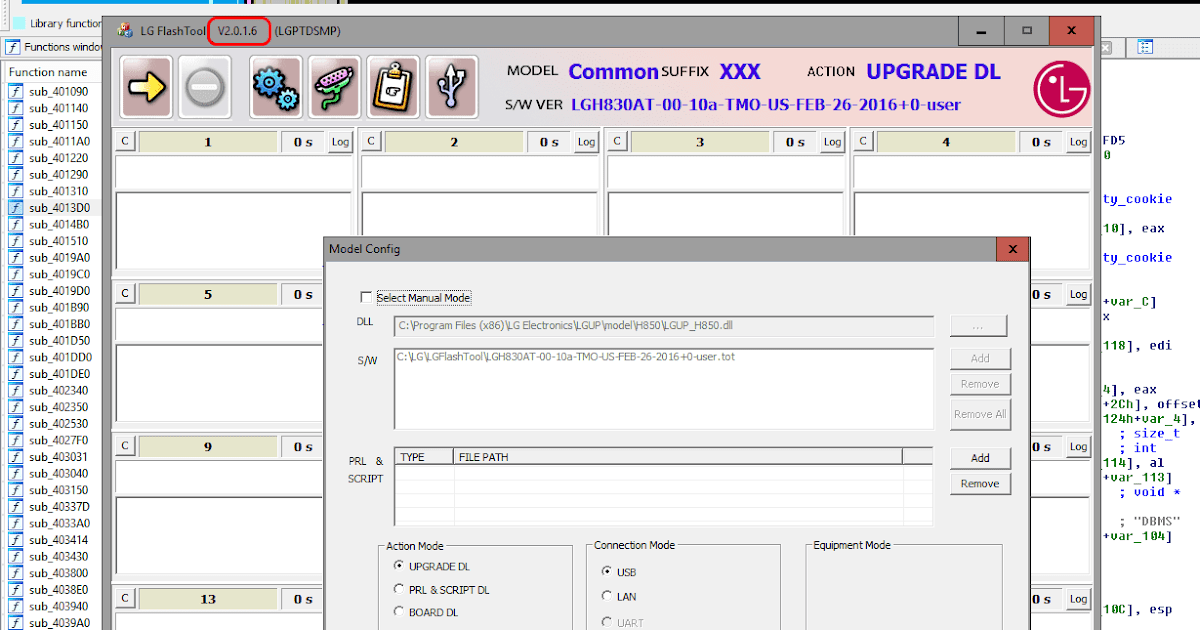Click the TYPE column header
Viewport: 1200px width, 630px height.
[x=424, y=457]
